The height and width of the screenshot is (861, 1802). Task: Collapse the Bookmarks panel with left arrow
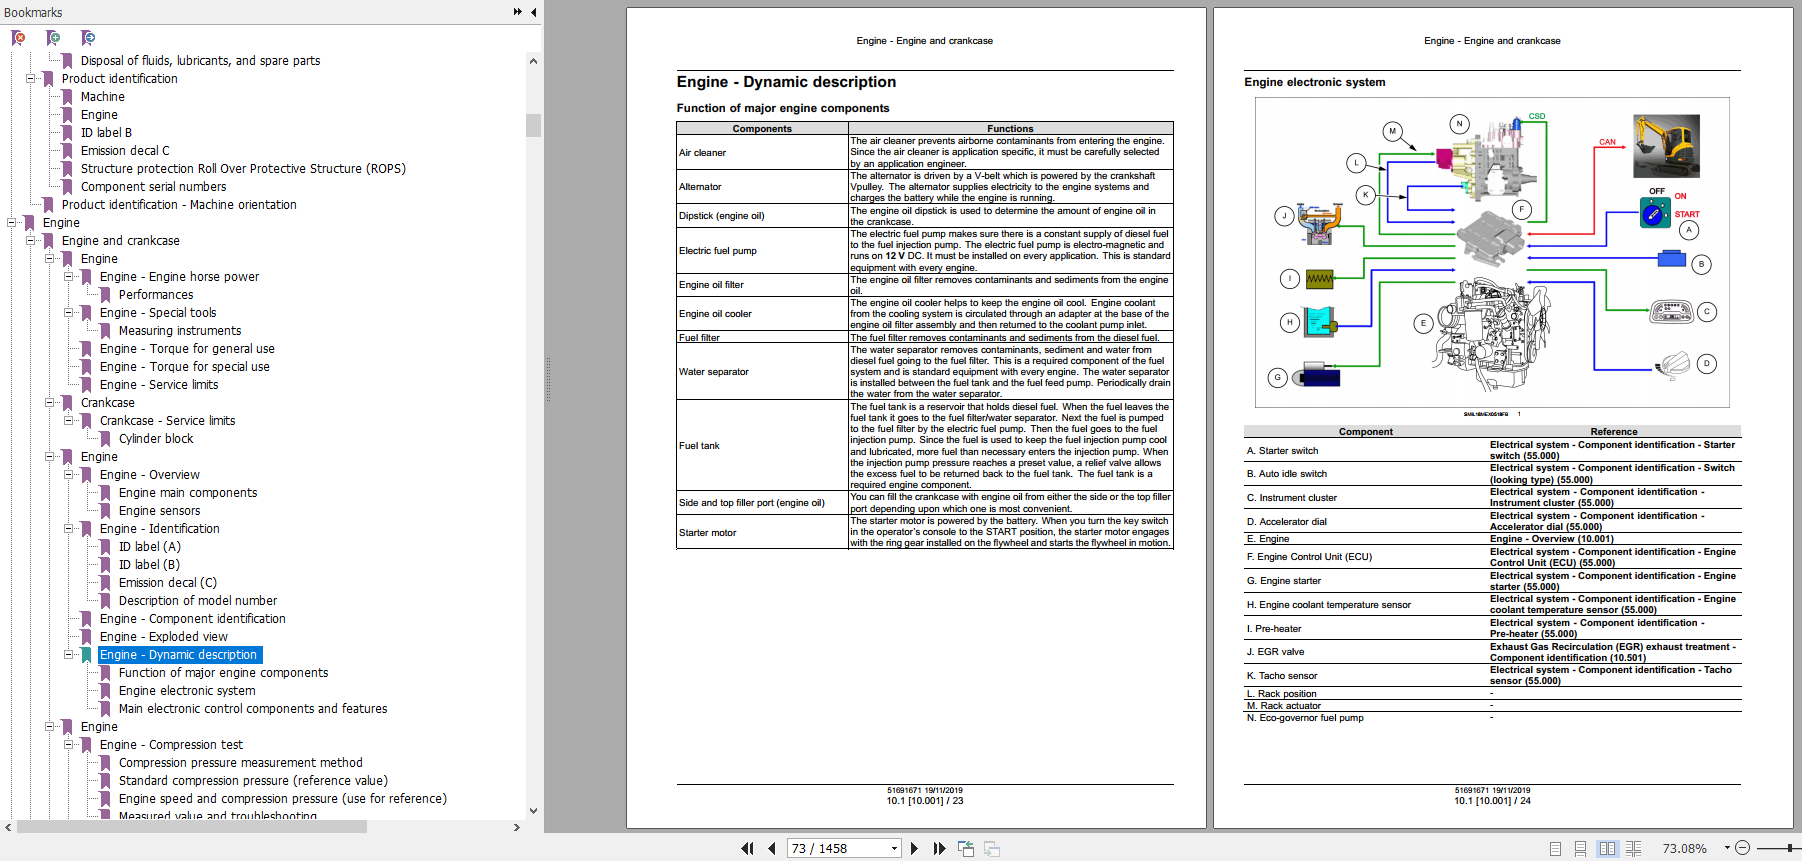[x=533, y=12]
